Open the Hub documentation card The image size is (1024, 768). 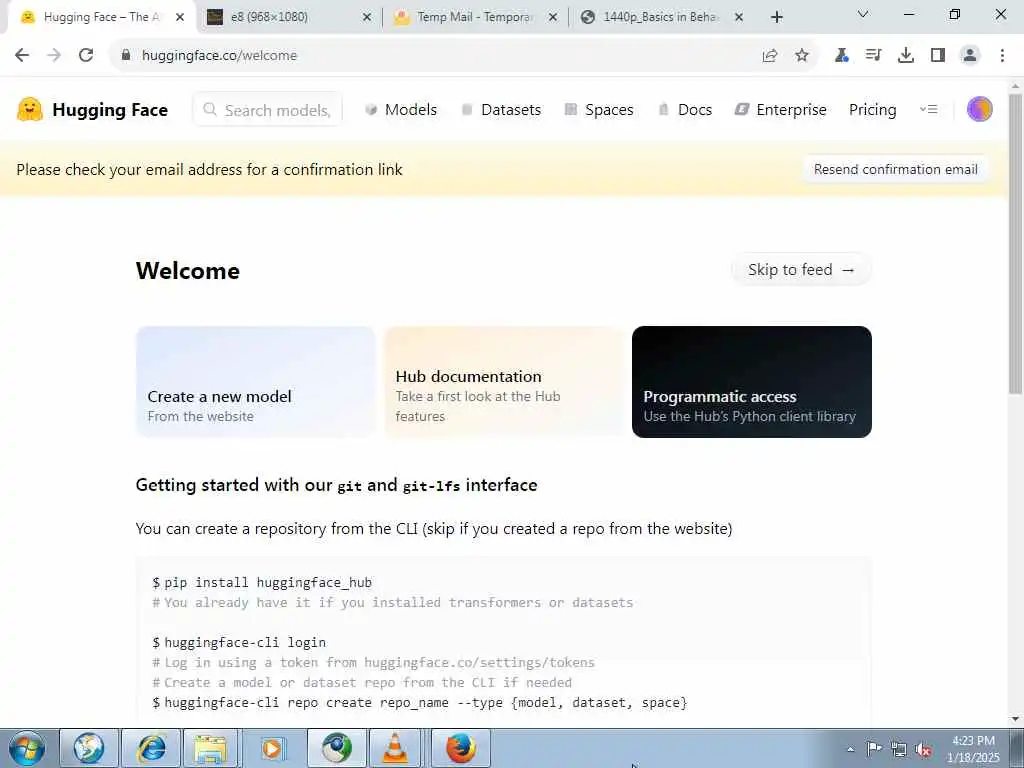click(x=504, y=382)
